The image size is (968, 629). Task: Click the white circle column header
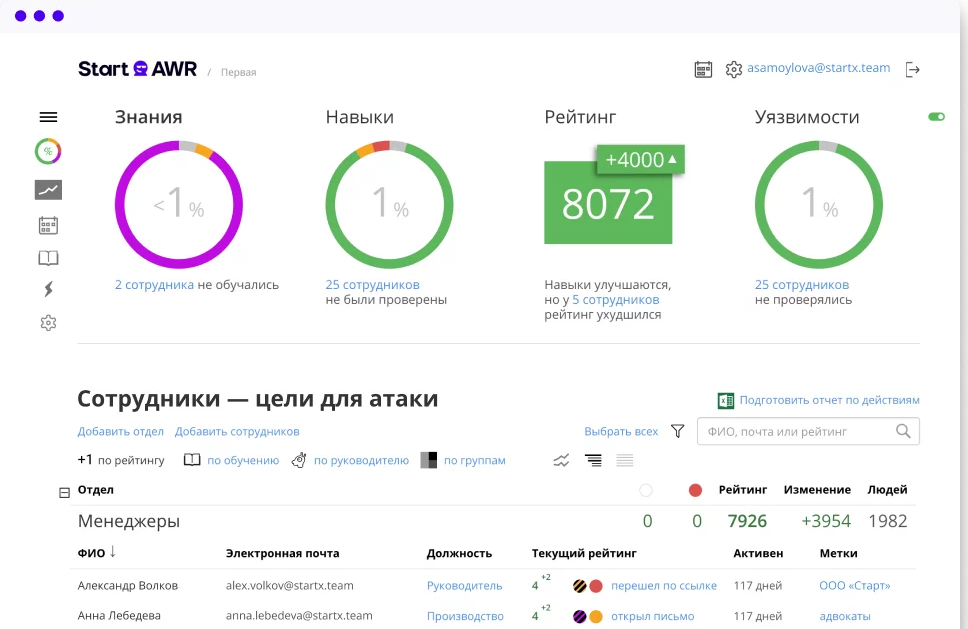(x=646, y=490)
